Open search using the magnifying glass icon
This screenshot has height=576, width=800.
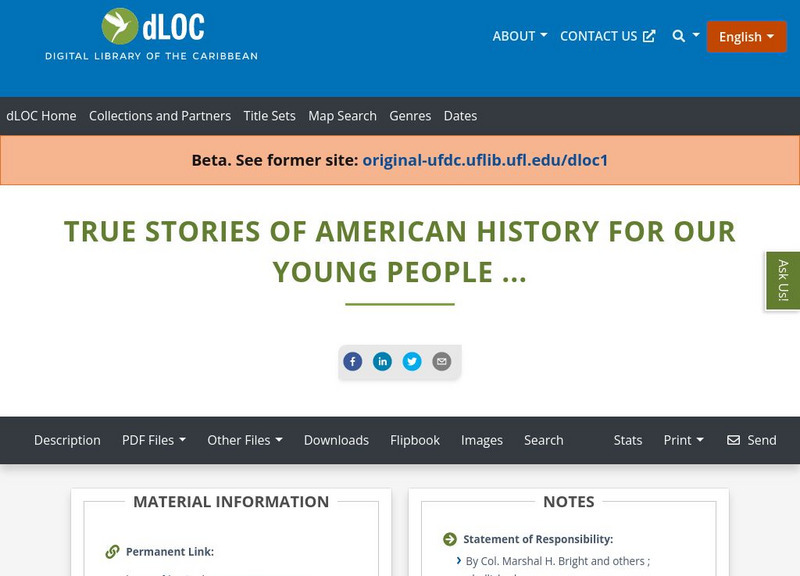click(678, 36)
